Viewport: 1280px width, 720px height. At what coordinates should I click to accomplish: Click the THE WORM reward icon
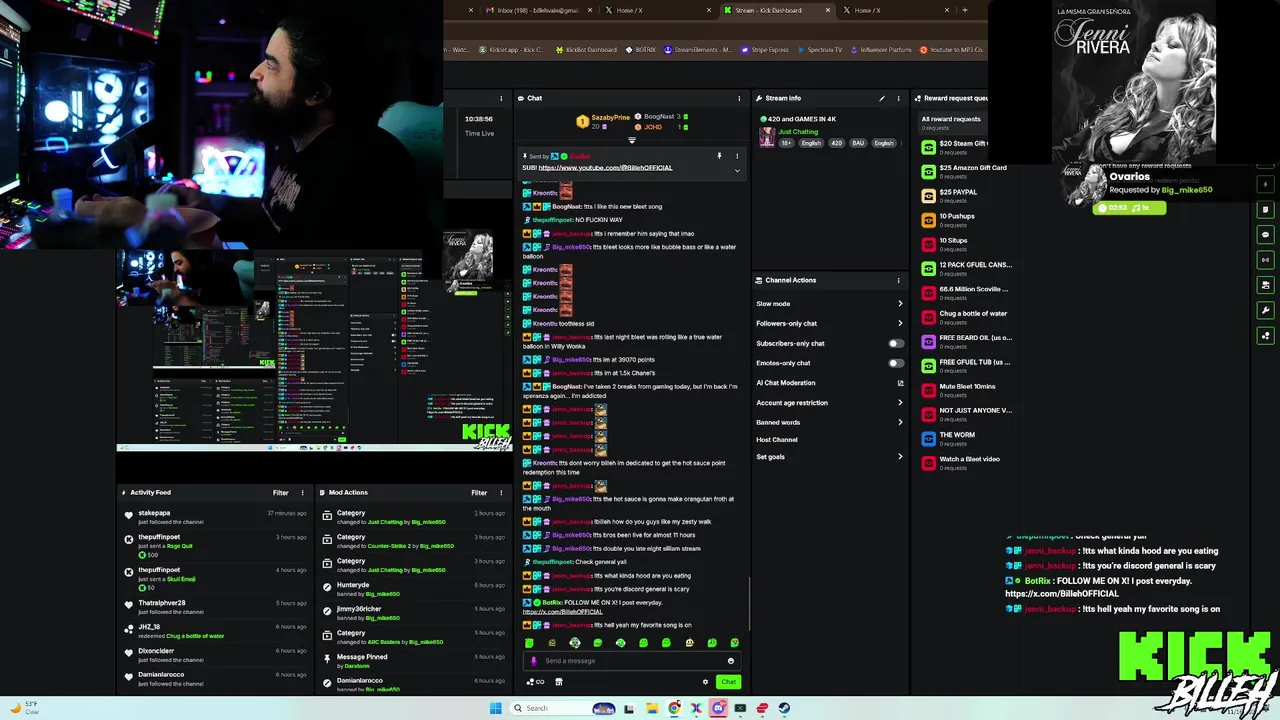point(928,438)
